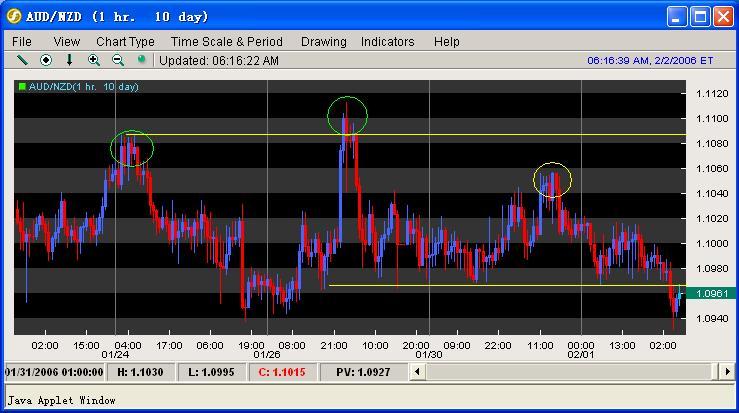Click the 1.1100 price axis label
Screen dimensions: 739x413
coord(712,118)
